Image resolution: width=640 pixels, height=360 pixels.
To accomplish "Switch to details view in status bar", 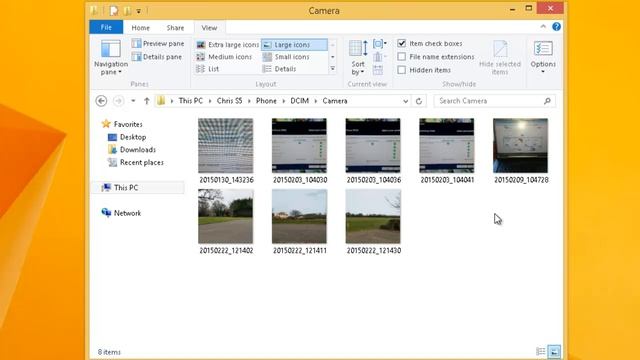I will [x=540, y=351].
